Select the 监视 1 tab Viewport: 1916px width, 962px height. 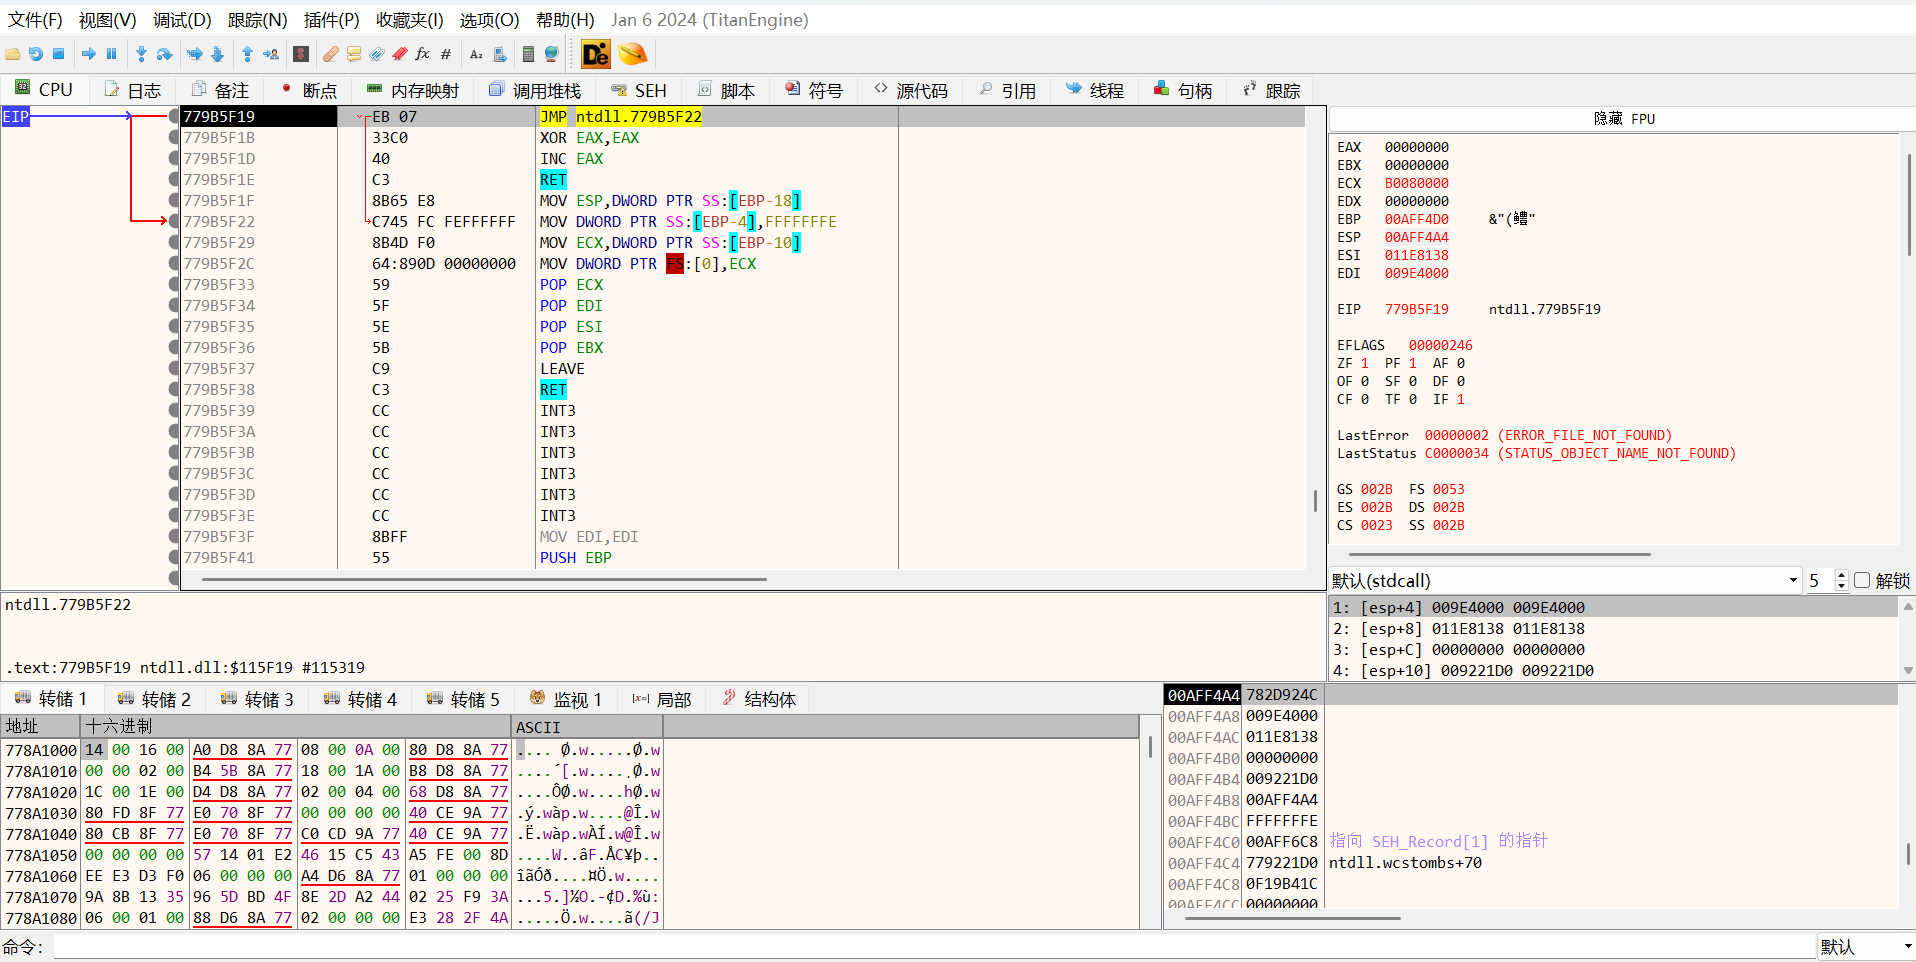point(566,700)
